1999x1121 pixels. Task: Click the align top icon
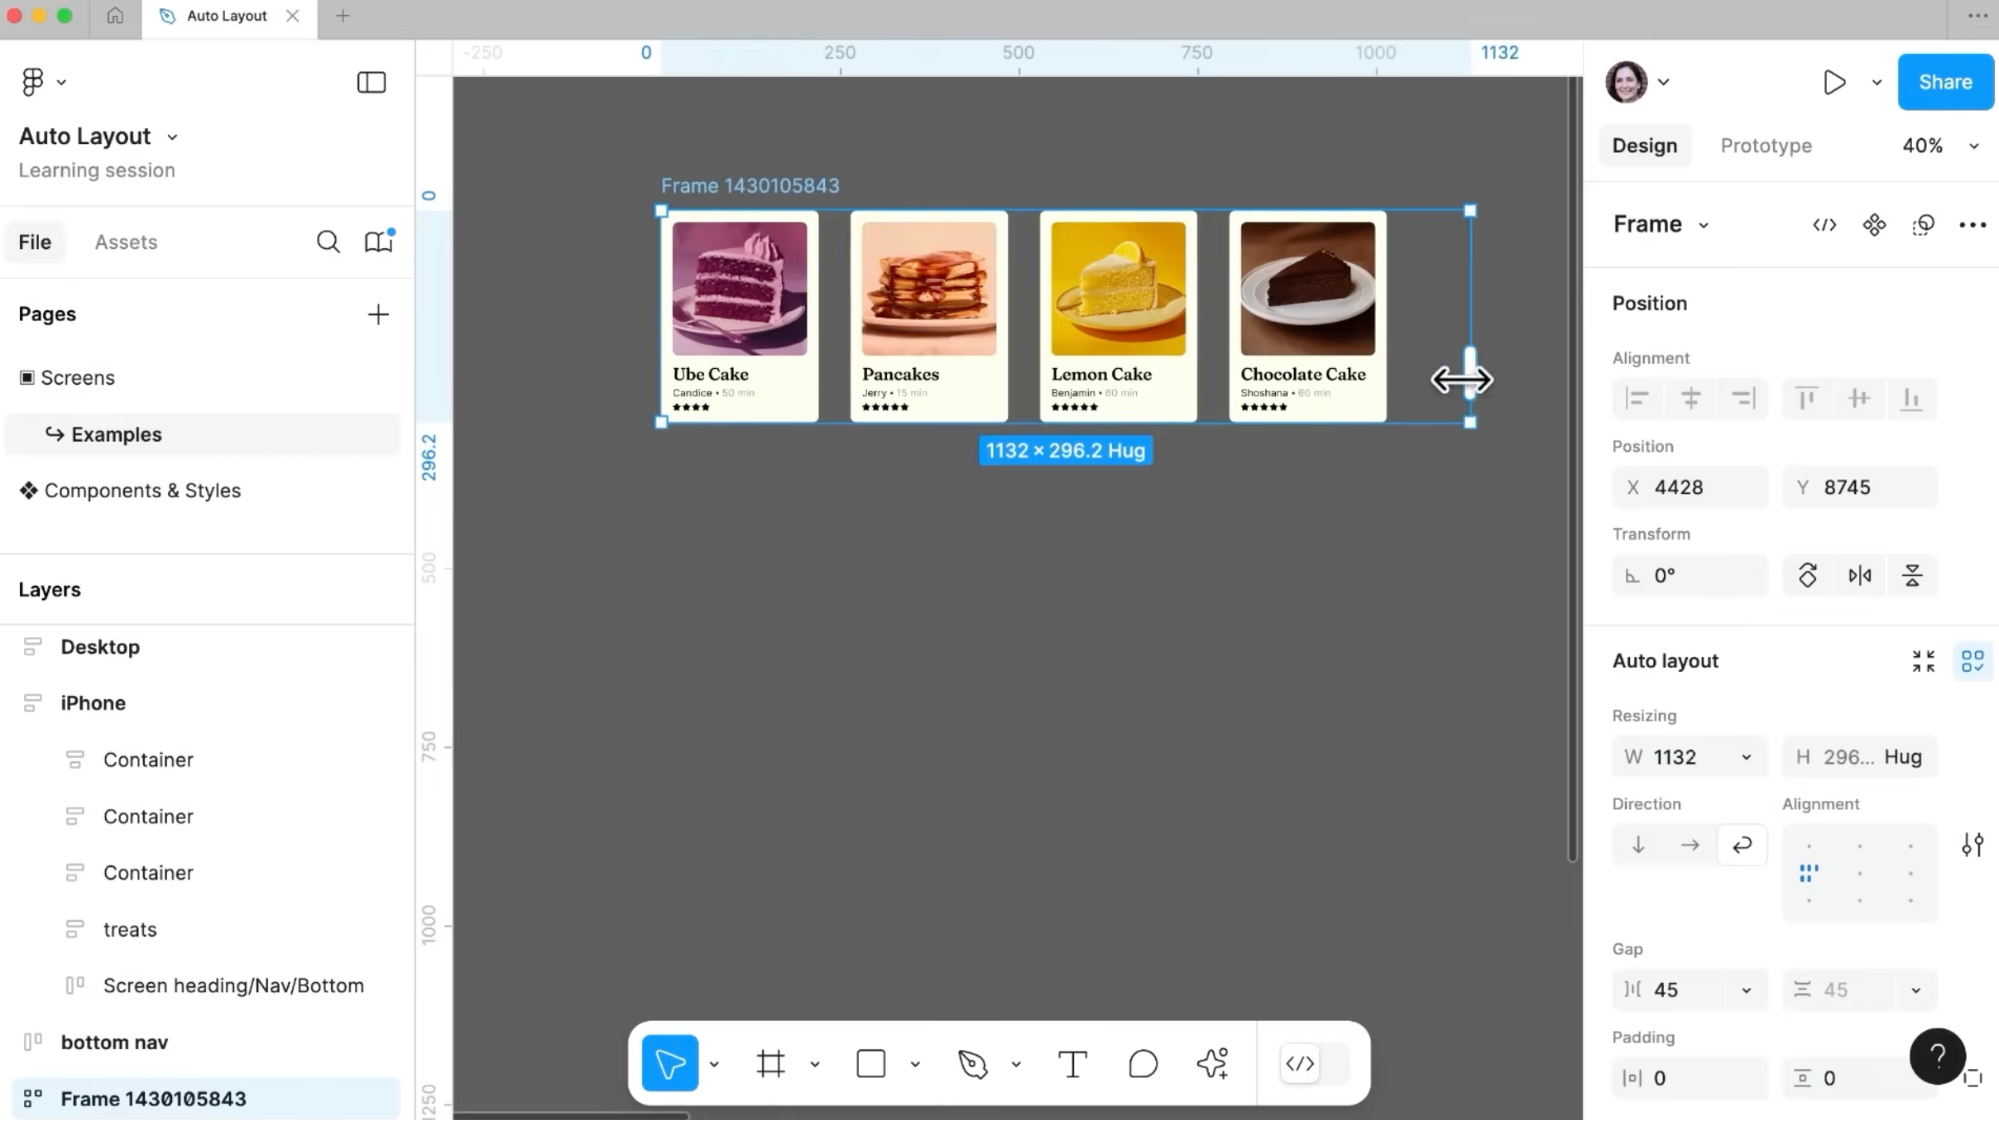tap(1806, 398)
